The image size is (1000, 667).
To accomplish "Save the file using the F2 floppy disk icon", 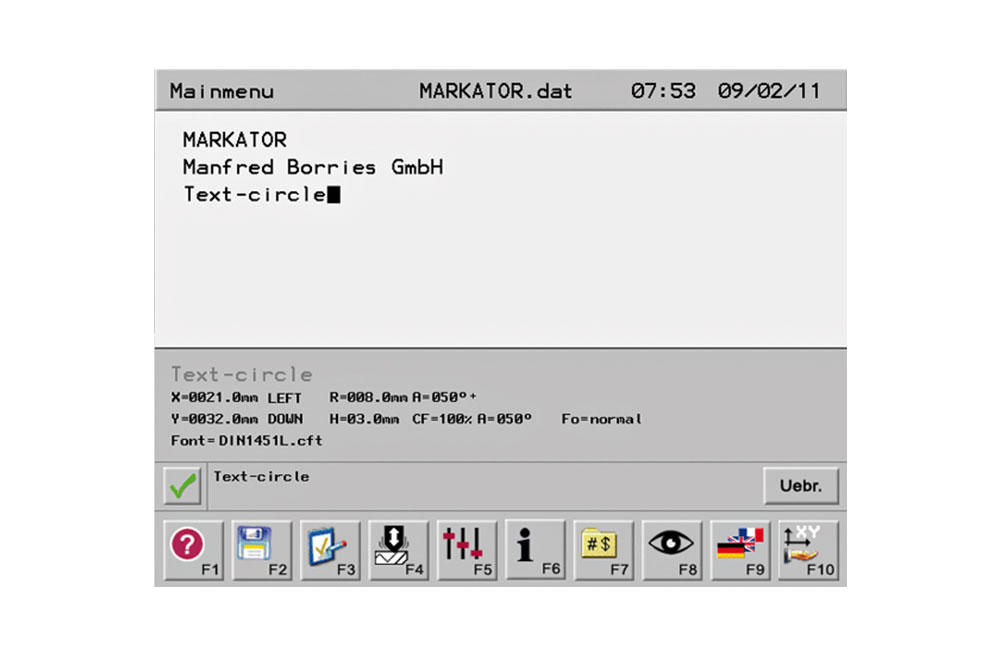I will point(262,550).
